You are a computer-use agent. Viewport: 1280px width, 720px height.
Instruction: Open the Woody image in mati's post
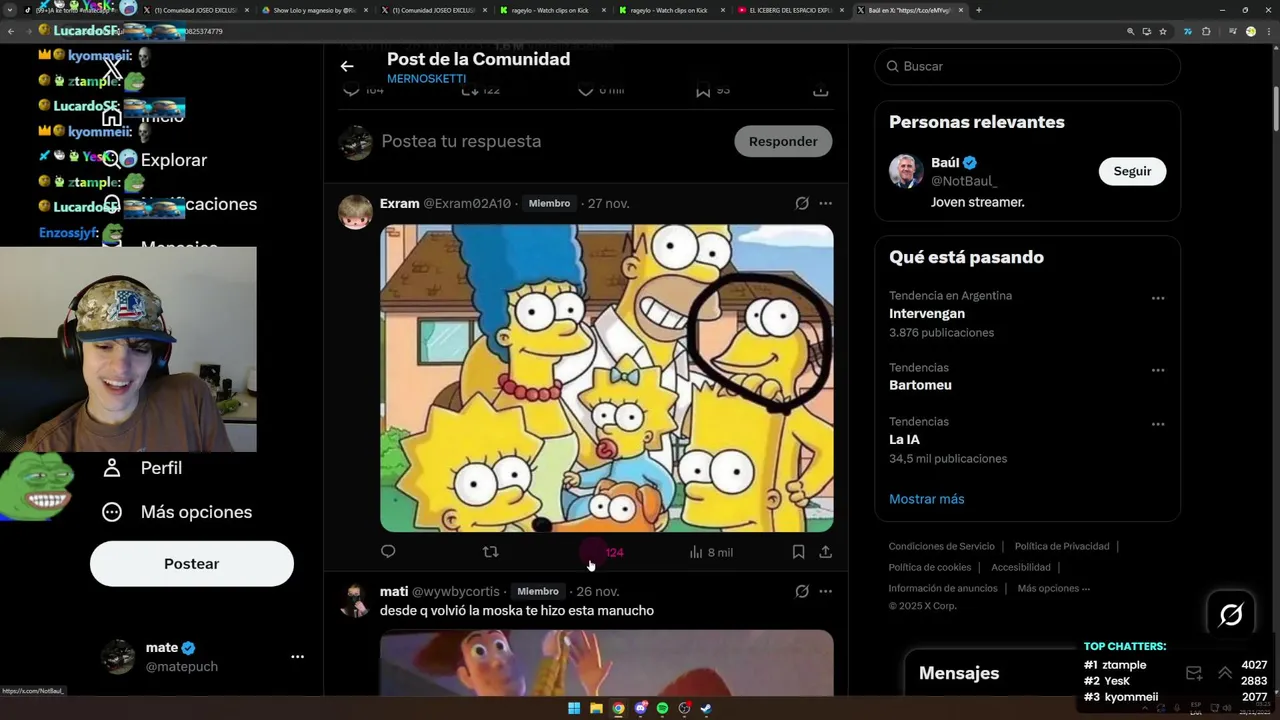607,662
